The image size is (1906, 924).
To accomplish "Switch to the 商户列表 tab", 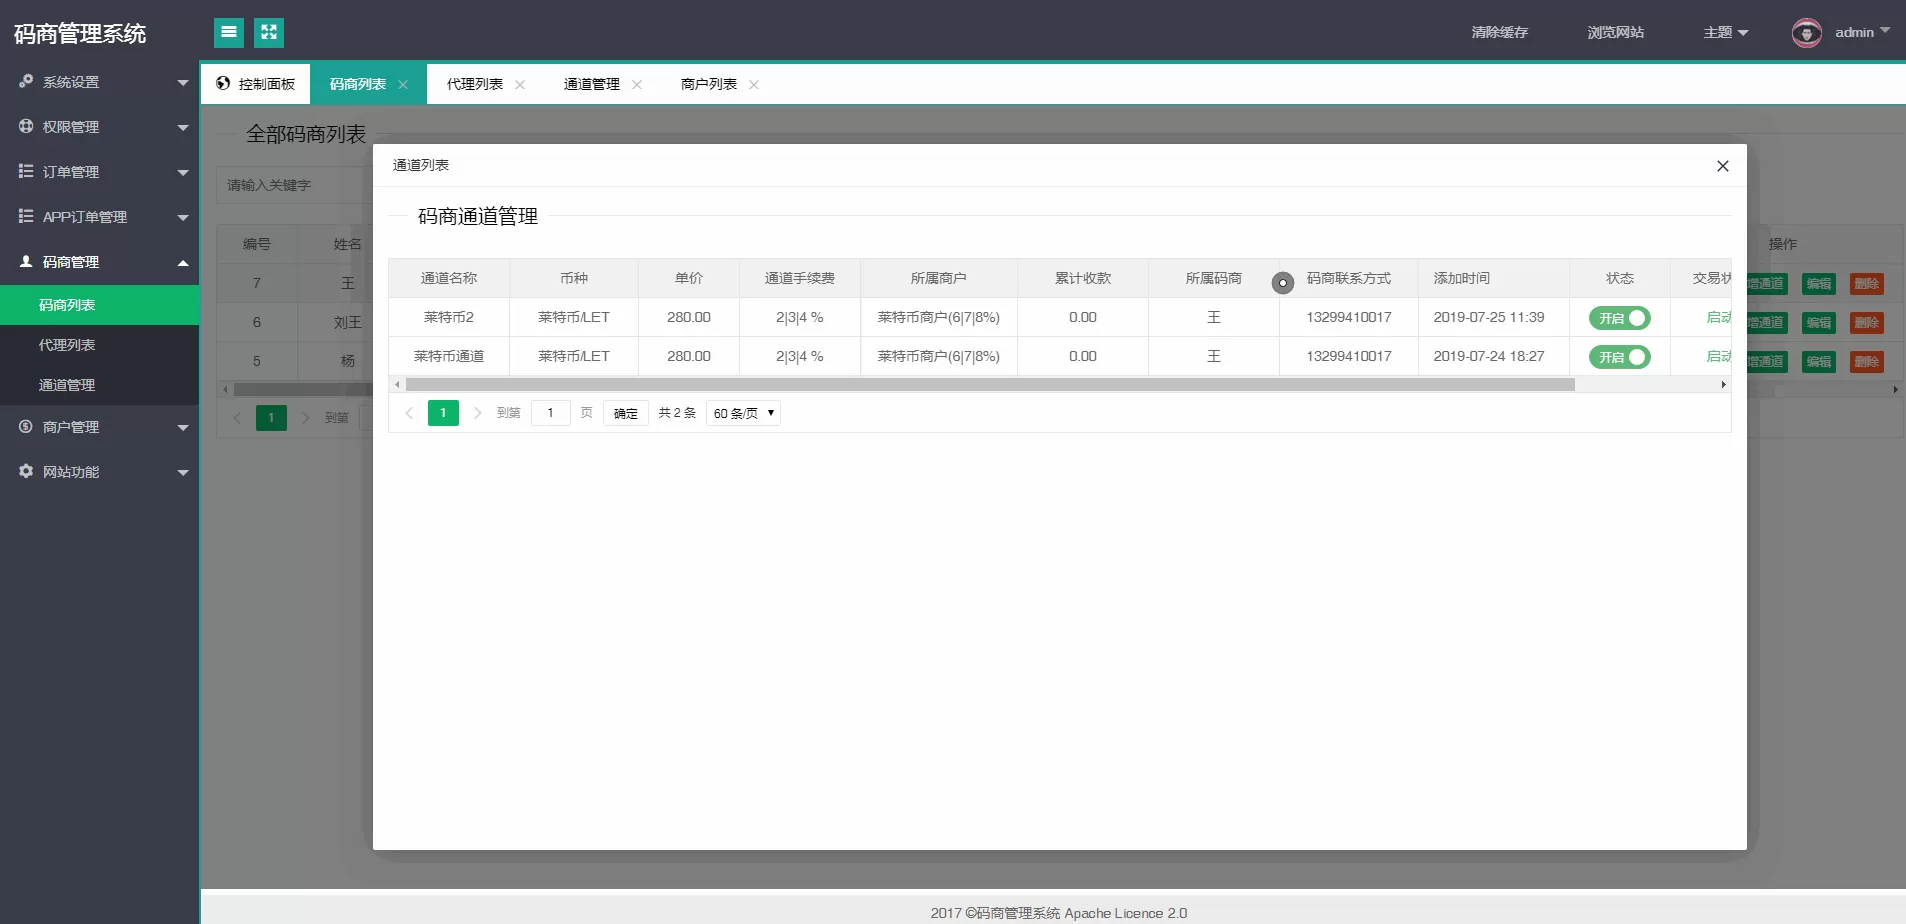I will 709,84.
